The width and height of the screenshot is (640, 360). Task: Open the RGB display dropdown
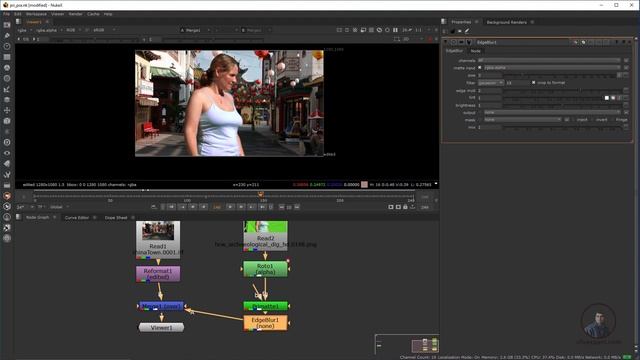click(x=73, y=30)
